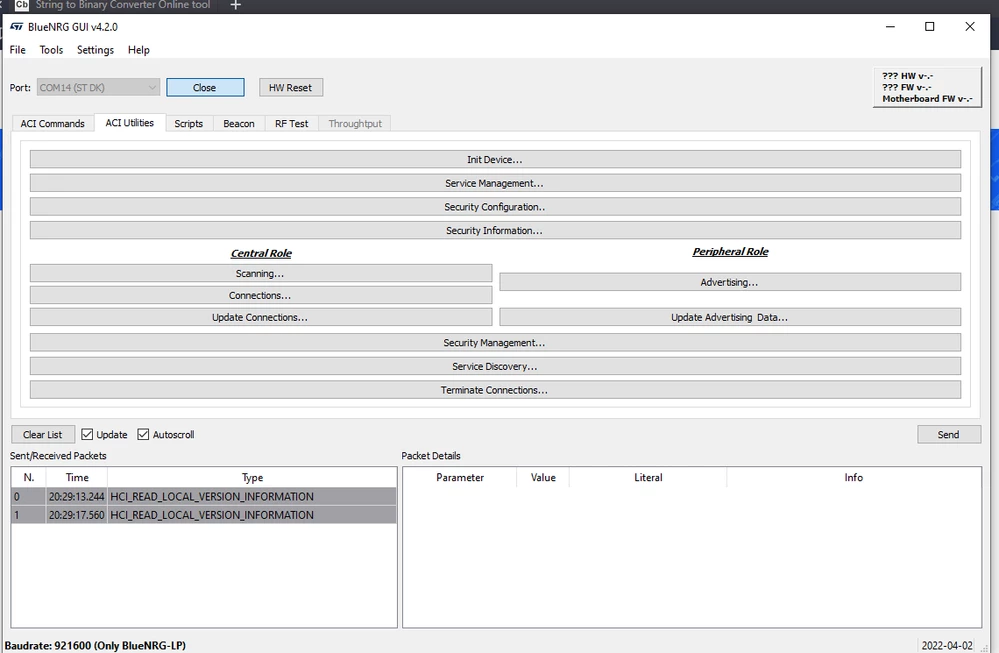Click the HW/FW version info button

pyautogui.click(x=927, y=87)
